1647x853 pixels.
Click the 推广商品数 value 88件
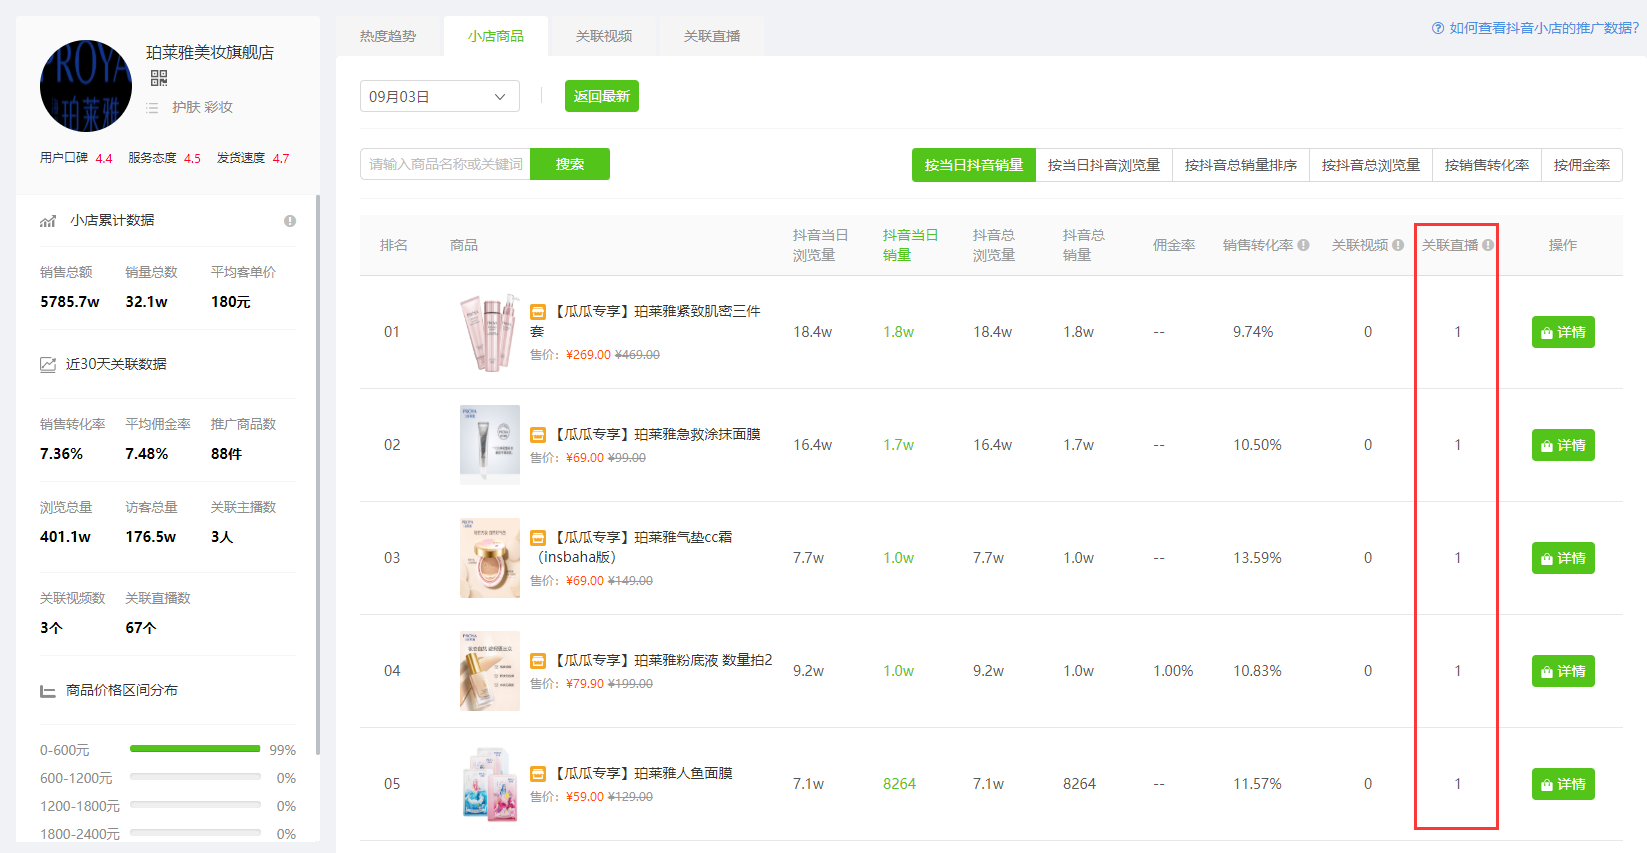tap(226, 454)
